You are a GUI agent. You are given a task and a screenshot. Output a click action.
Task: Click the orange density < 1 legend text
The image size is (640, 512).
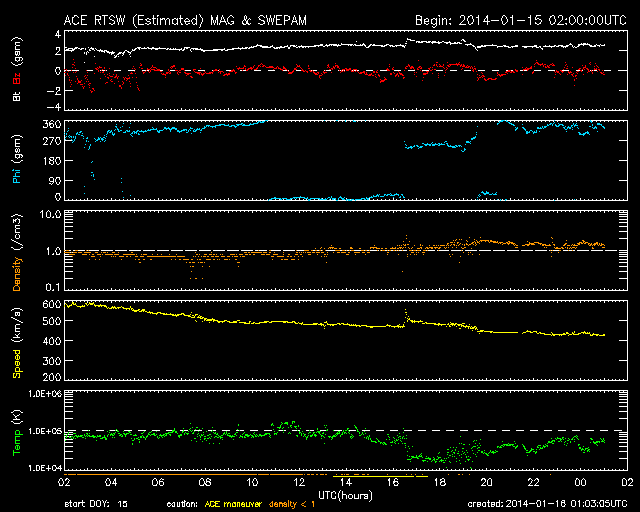coord(302,503)
